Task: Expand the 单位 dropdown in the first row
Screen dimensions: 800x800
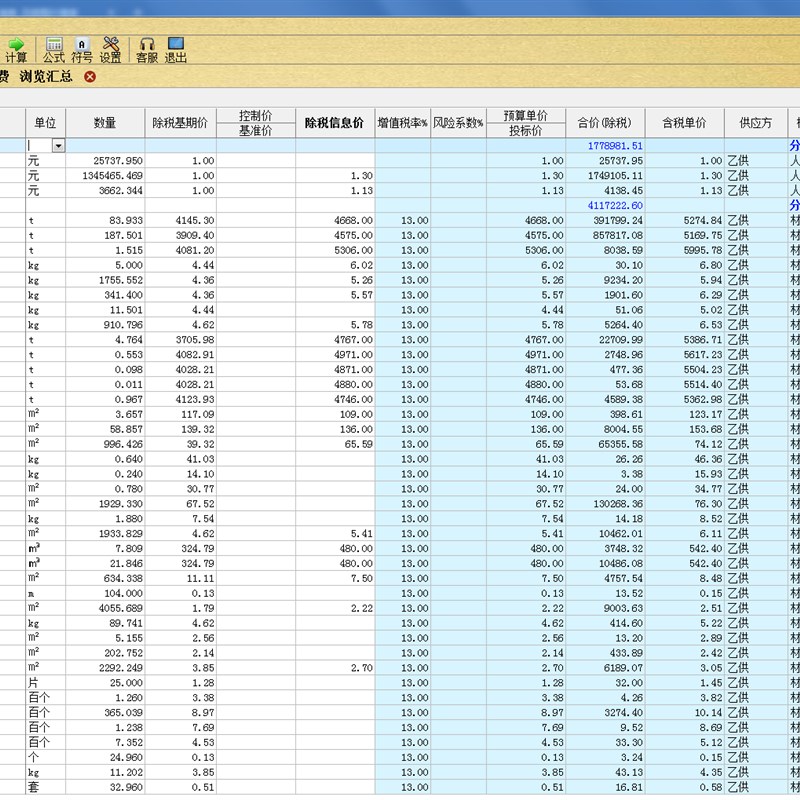Action: pos(59,146)
